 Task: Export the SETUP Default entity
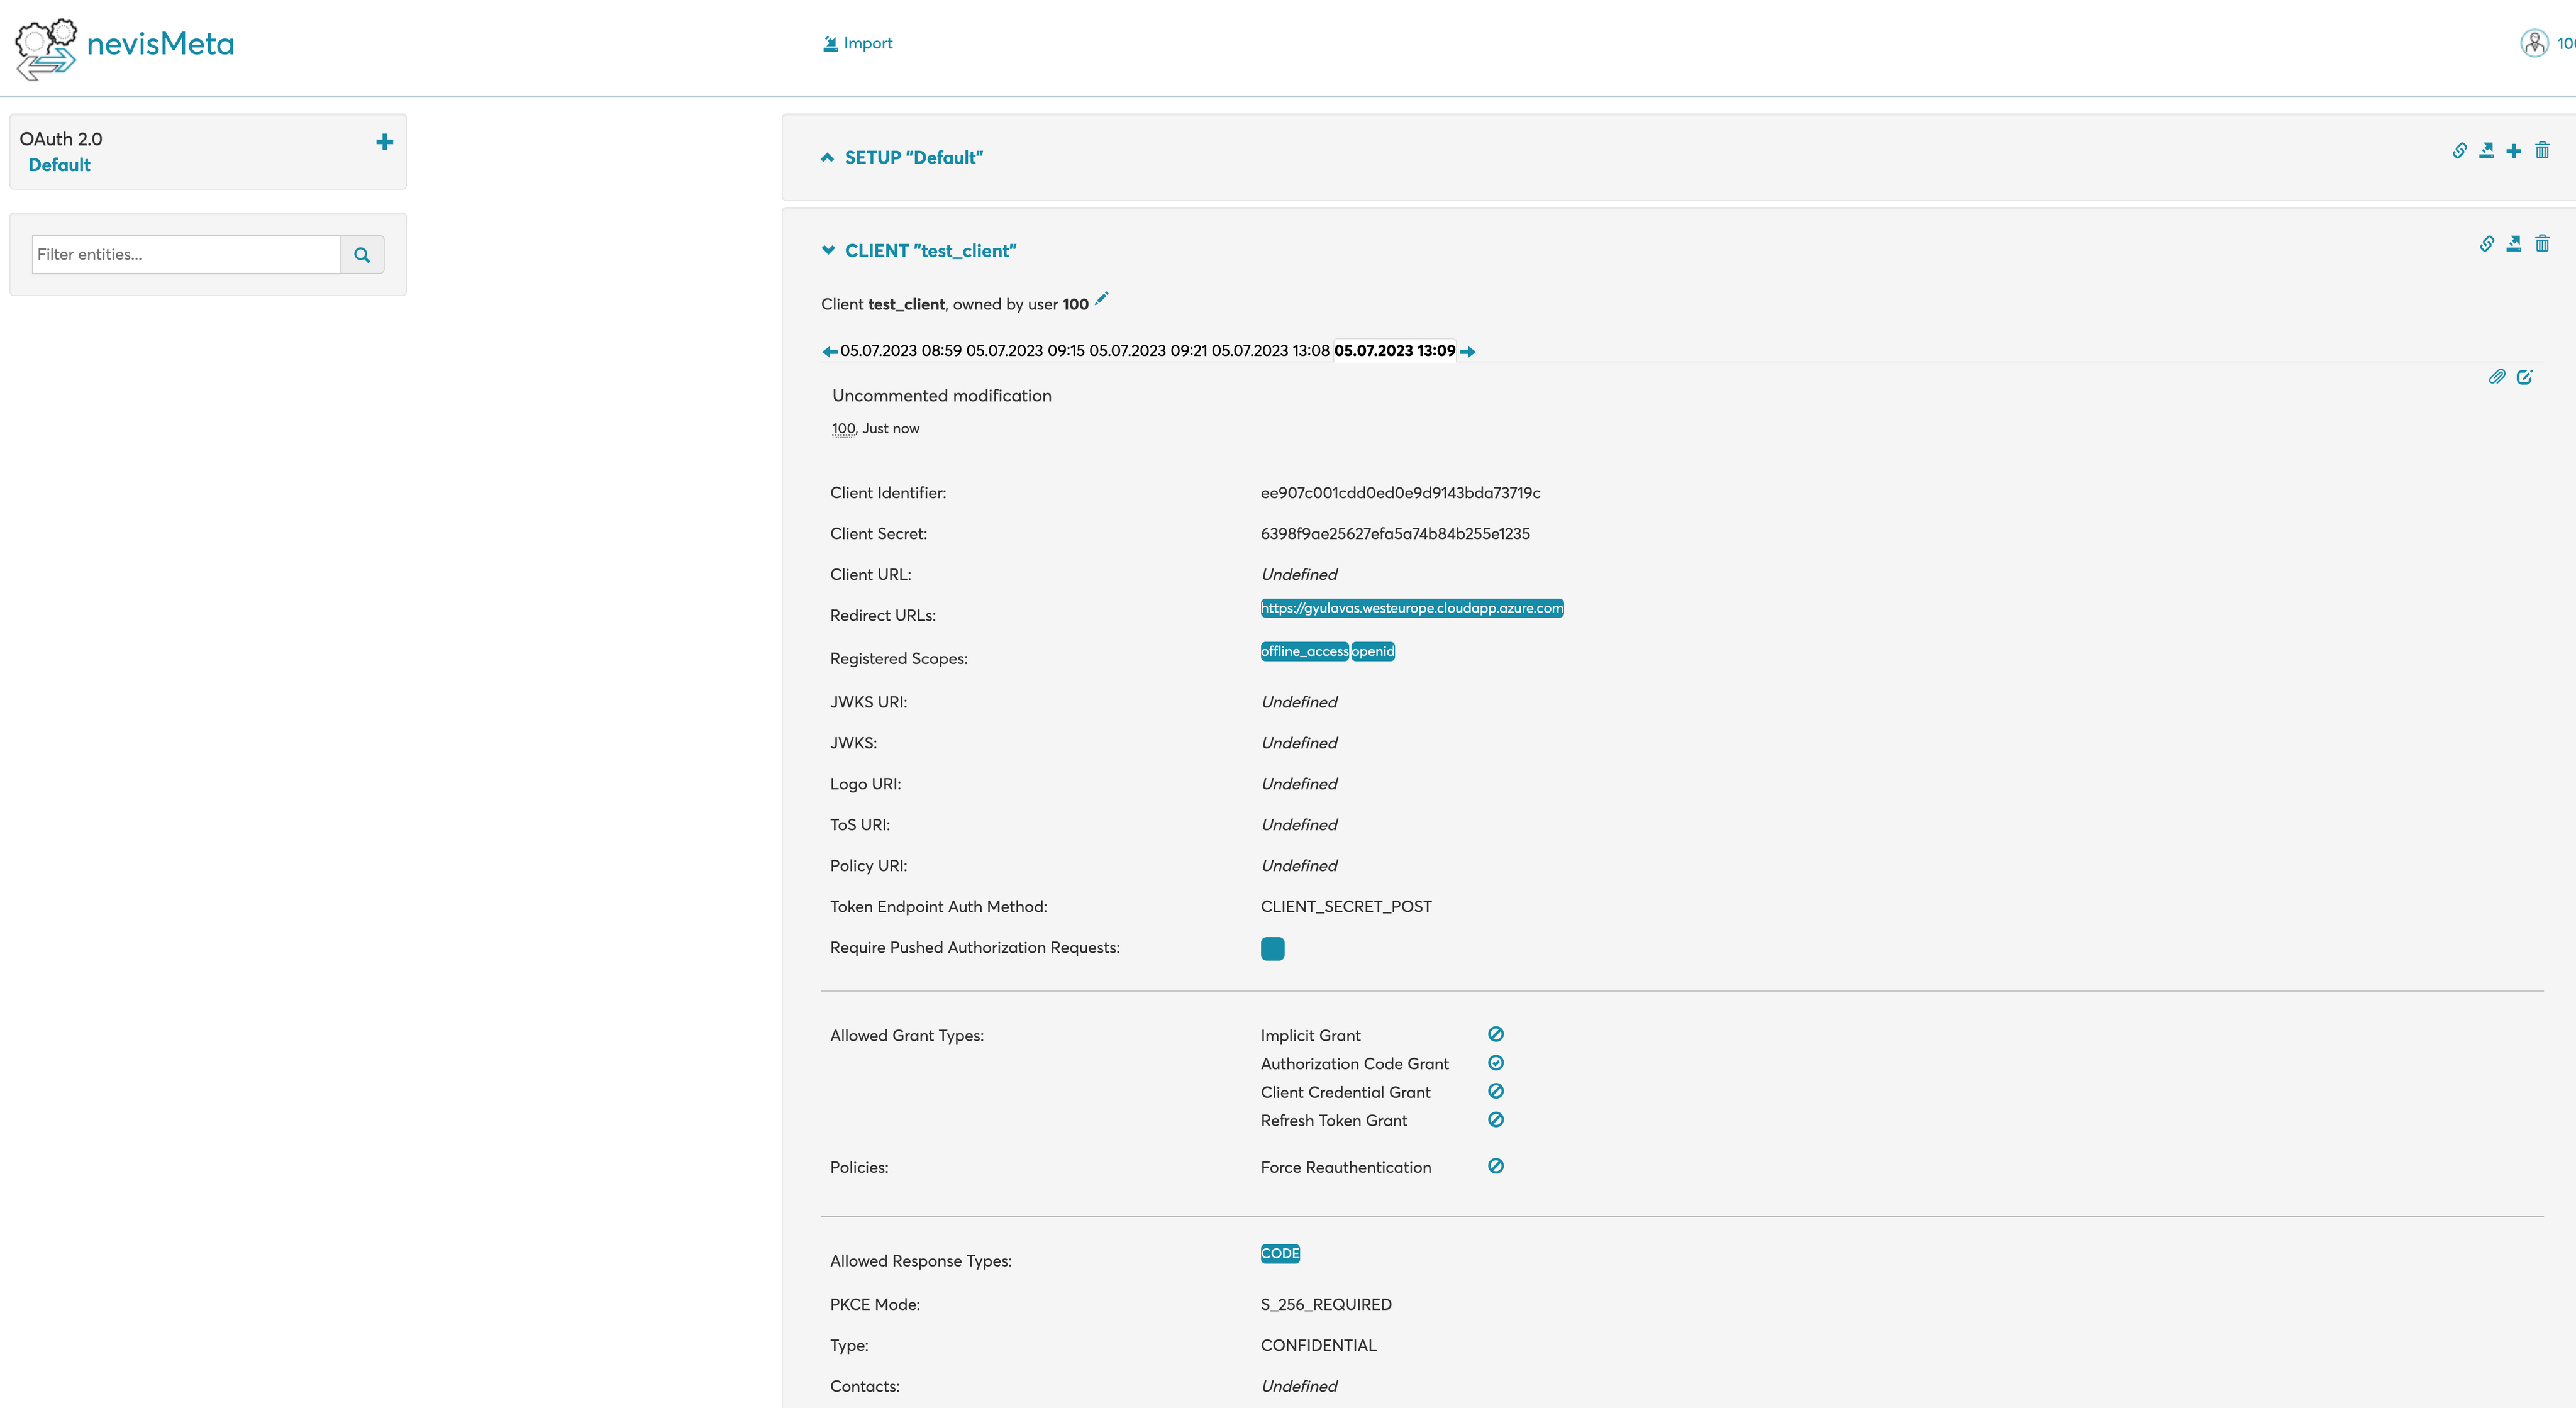pos(2486,151)
